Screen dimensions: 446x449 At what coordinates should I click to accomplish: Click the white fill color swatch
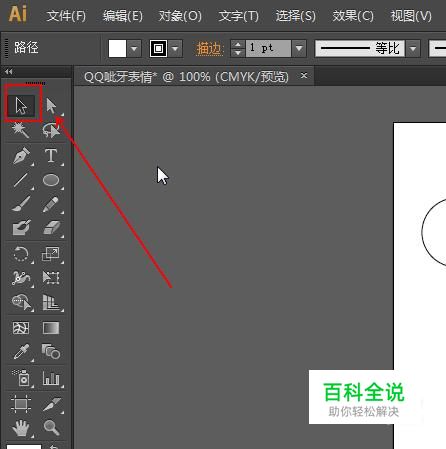click(x=117, y=49)
